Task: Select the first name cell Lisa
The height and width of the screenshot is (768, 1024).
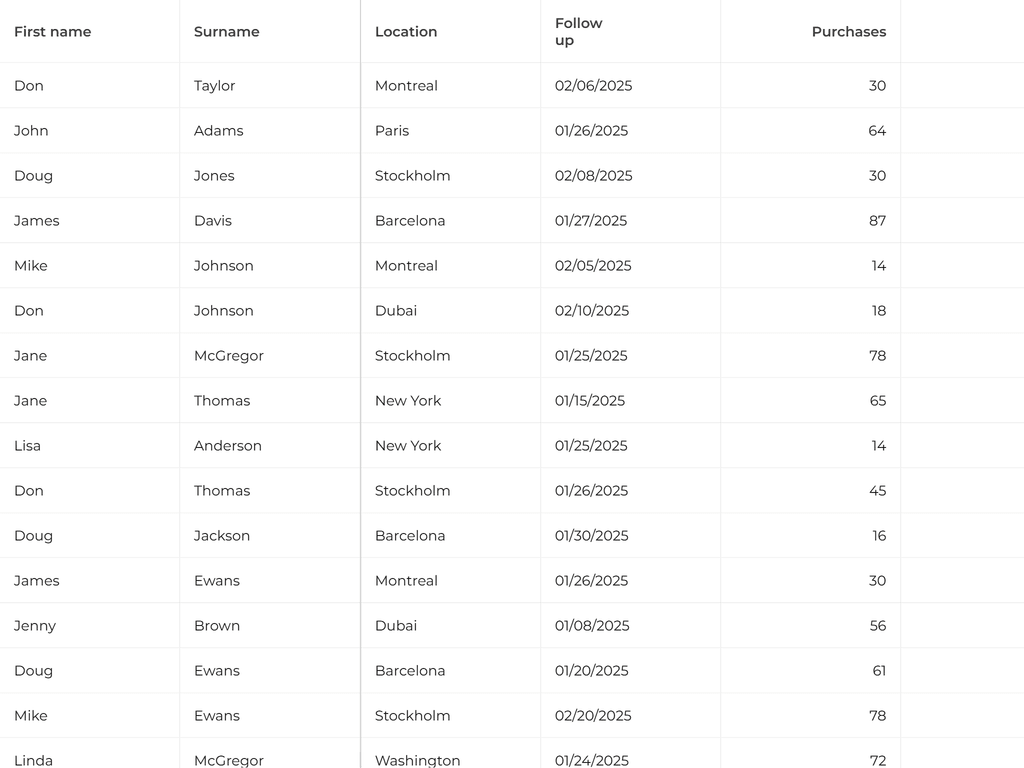Action: (27, 446)
